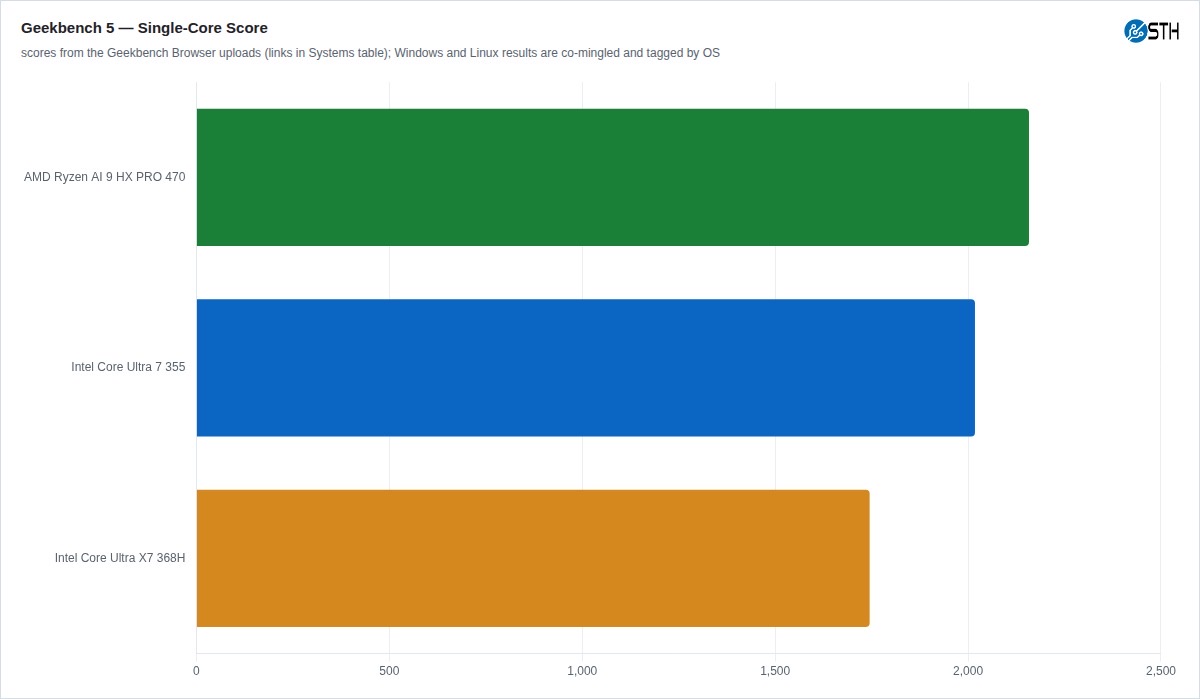Click the right end of the green bar

[1025, 177]
